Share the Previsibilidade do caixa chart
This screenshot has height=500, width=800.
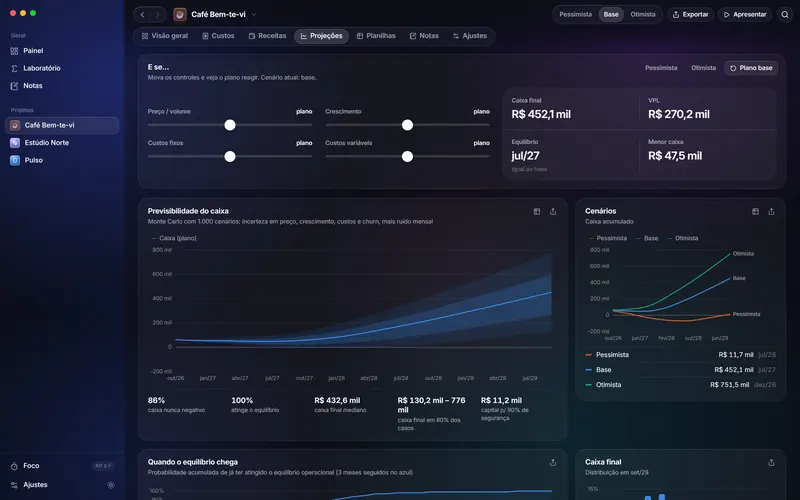[x=553, y=211]
